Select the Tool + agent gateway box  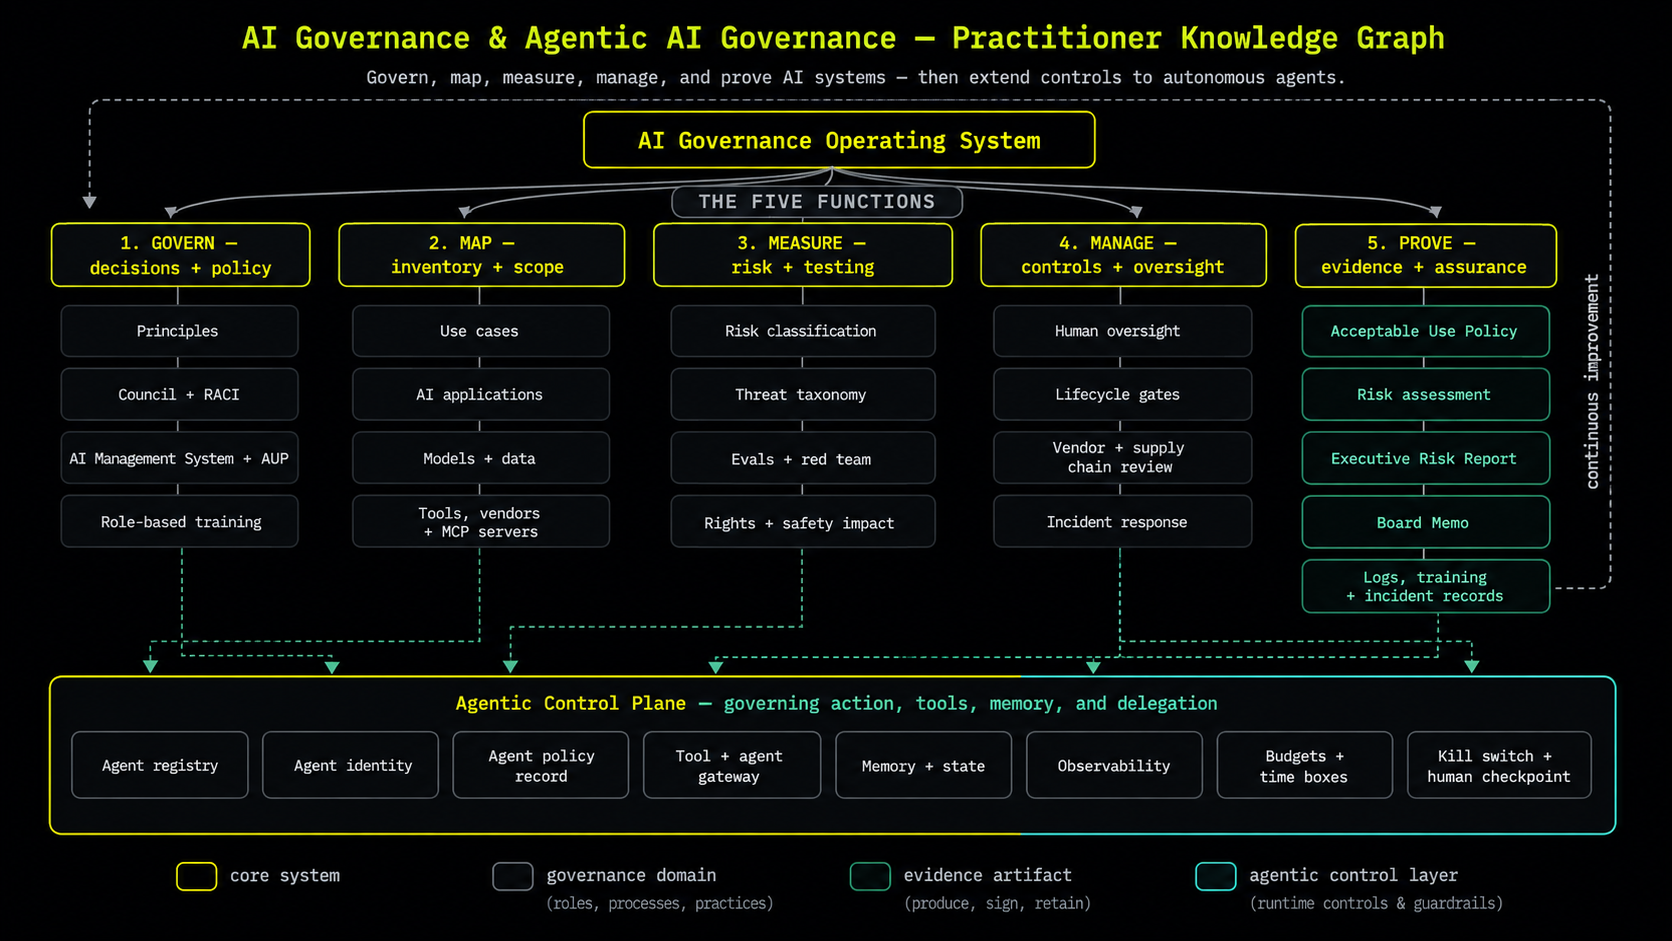[732, 765]
